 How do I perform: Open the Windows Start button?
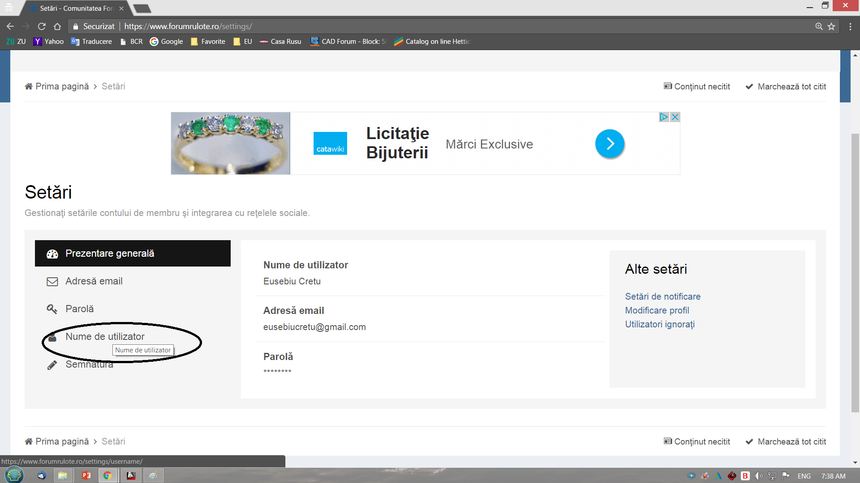click(14, 475)
